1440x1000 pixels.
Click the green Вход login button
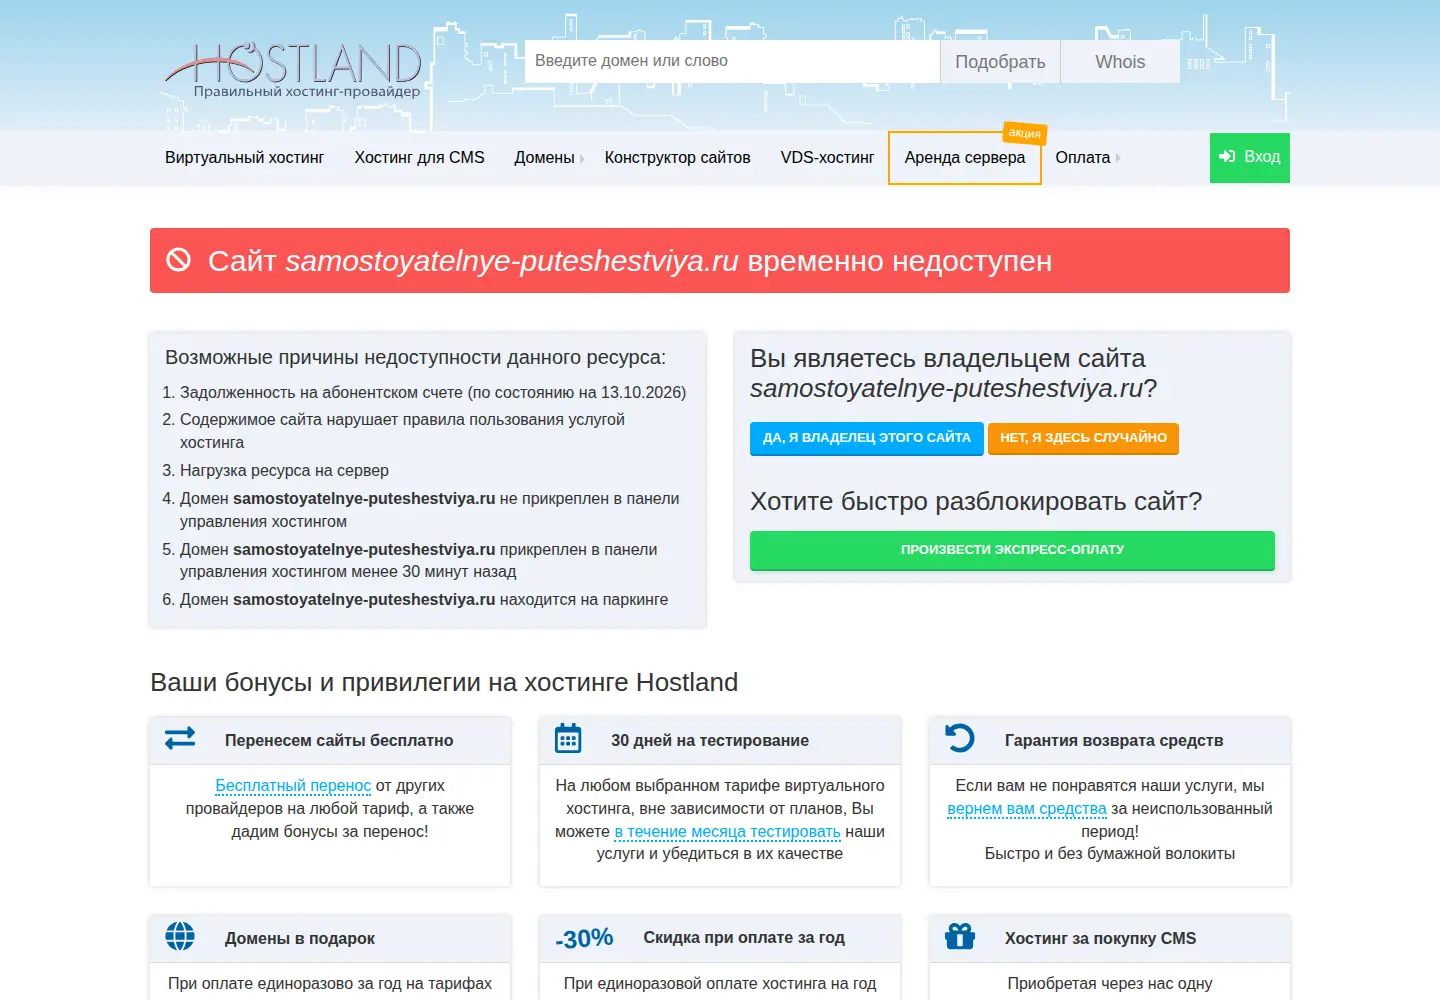tap(1250, 158)
